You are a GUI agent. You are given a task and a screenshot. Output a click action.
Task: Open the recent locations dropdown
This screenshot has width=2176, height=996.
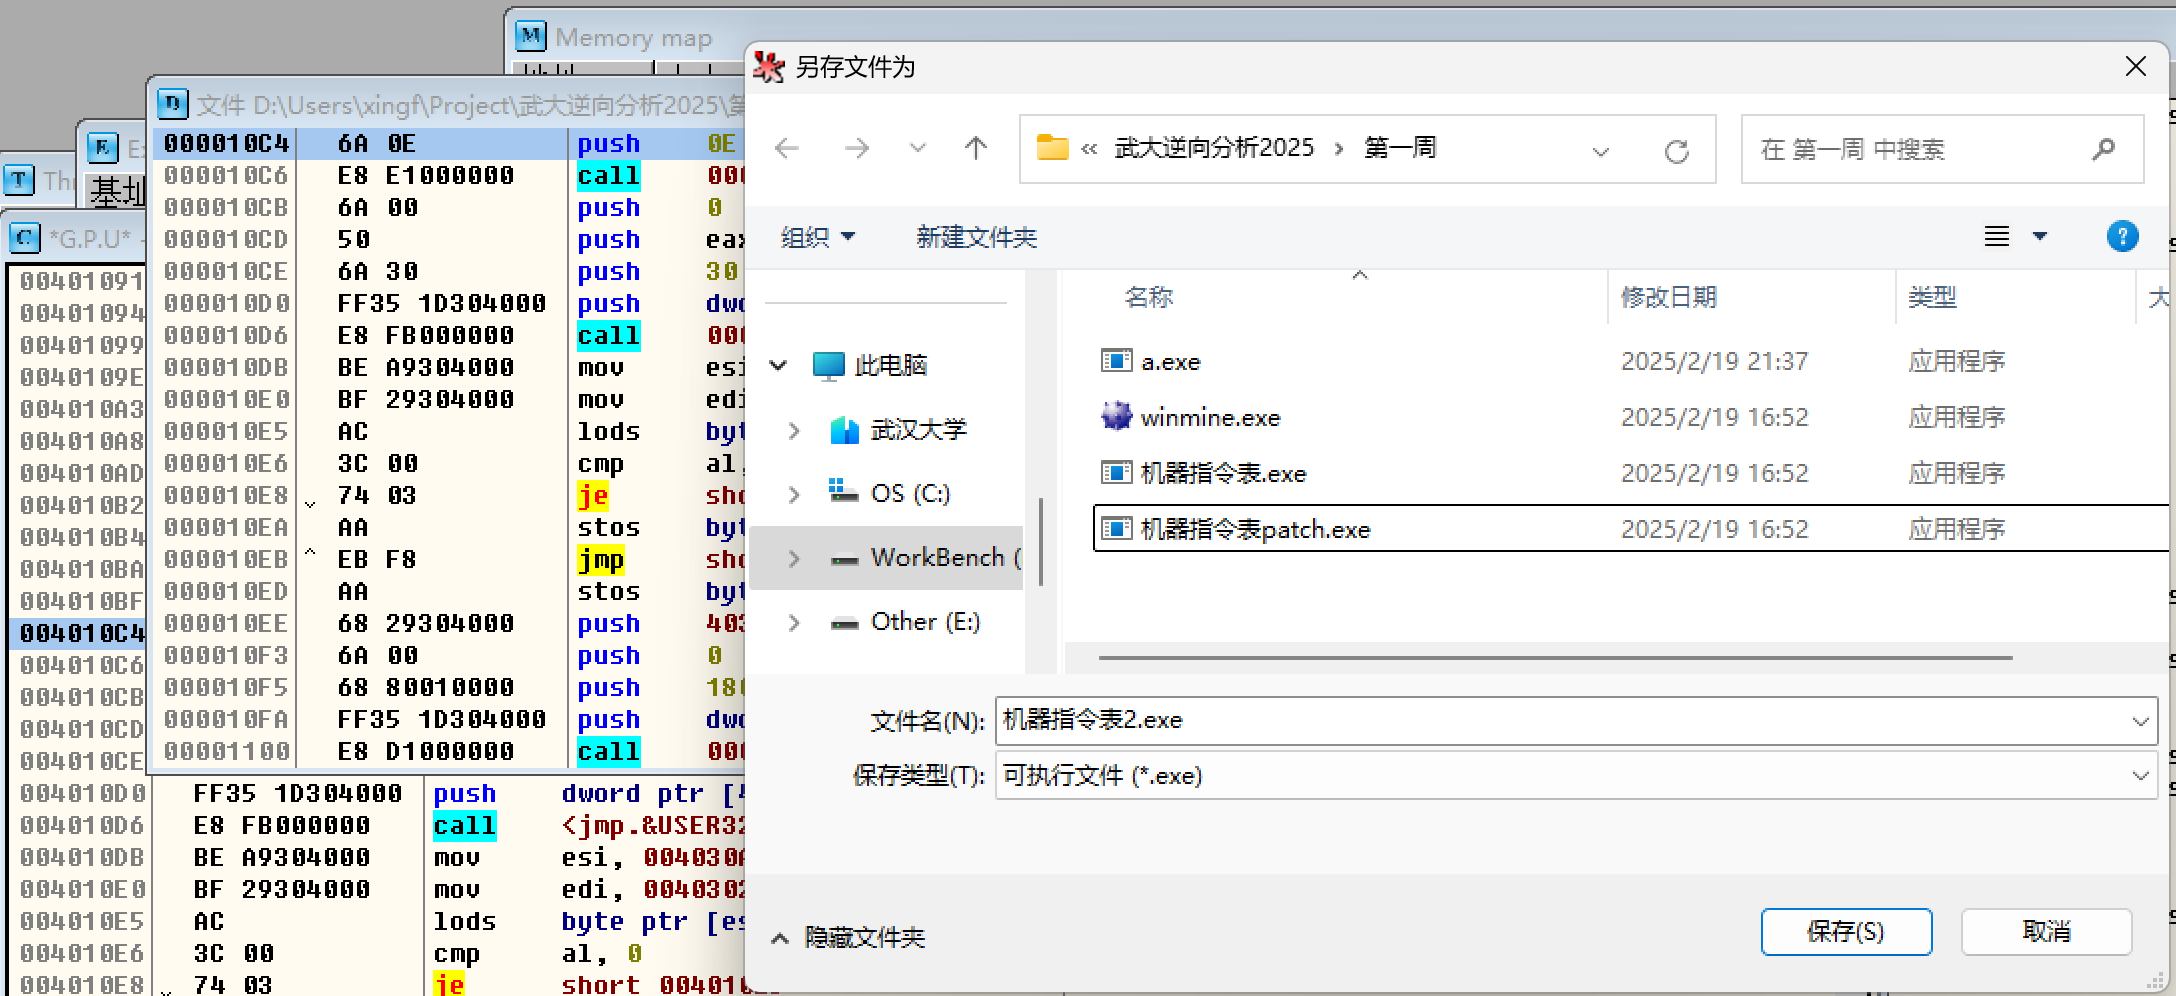[x=917, y=149]
